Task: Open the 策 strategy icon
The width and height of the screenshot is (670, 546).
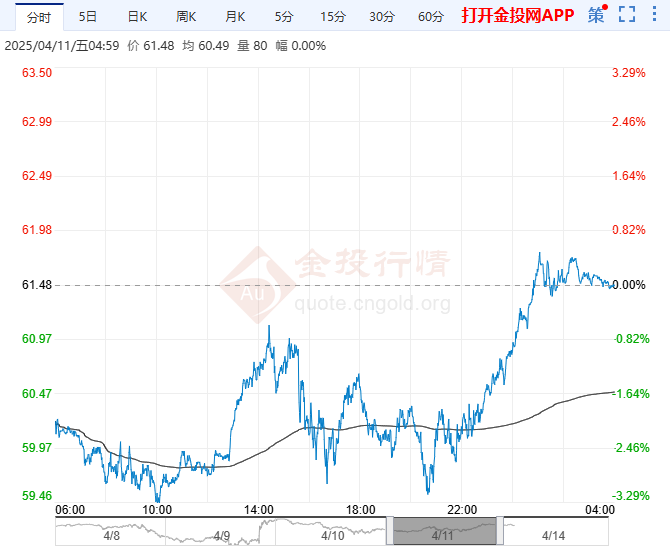Action: point(597,15)
